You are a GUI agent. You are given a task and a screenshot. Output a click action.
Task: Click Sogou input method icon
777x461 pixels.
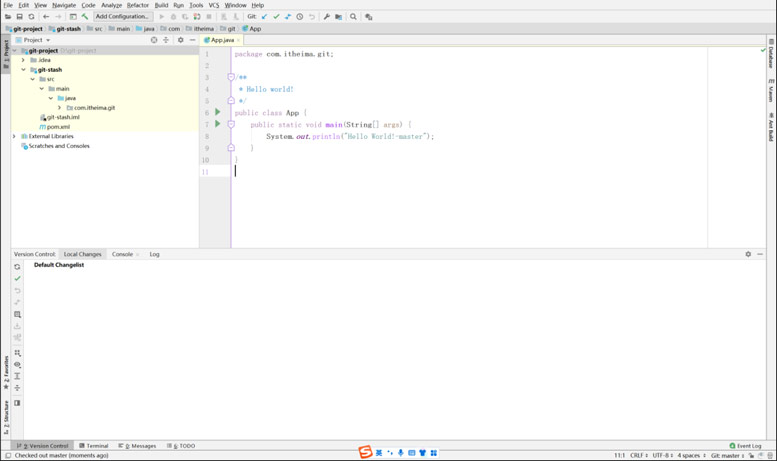pos(365,452)
